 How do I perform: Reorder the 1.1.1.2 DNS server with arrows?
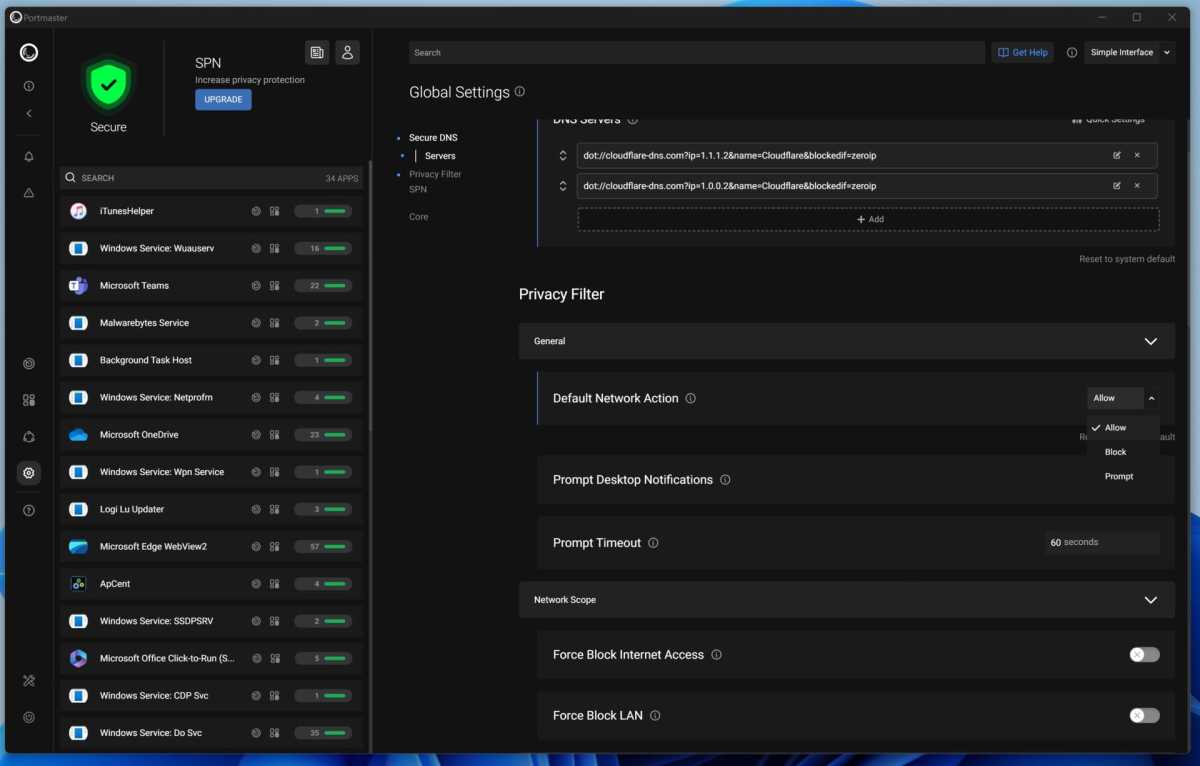tap(563, 155)
